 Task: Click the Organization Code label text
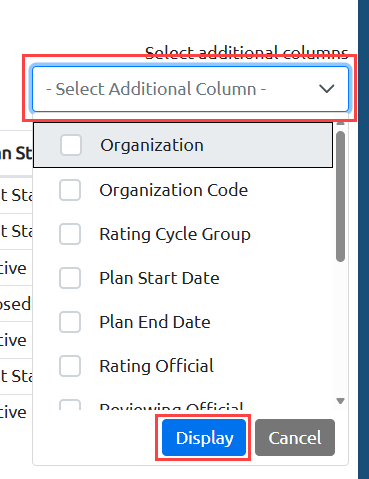tap(174, 190)
